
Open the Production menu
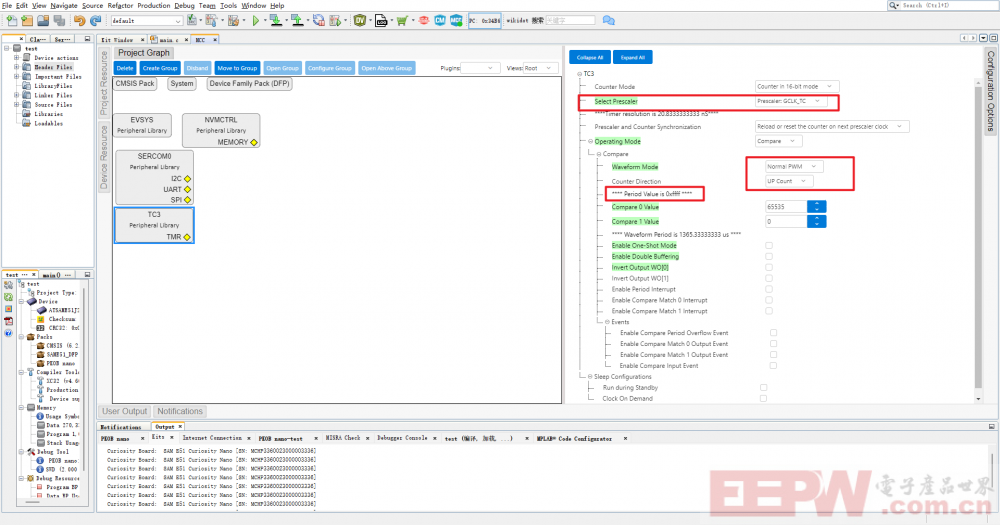click(x=154, y=5)
